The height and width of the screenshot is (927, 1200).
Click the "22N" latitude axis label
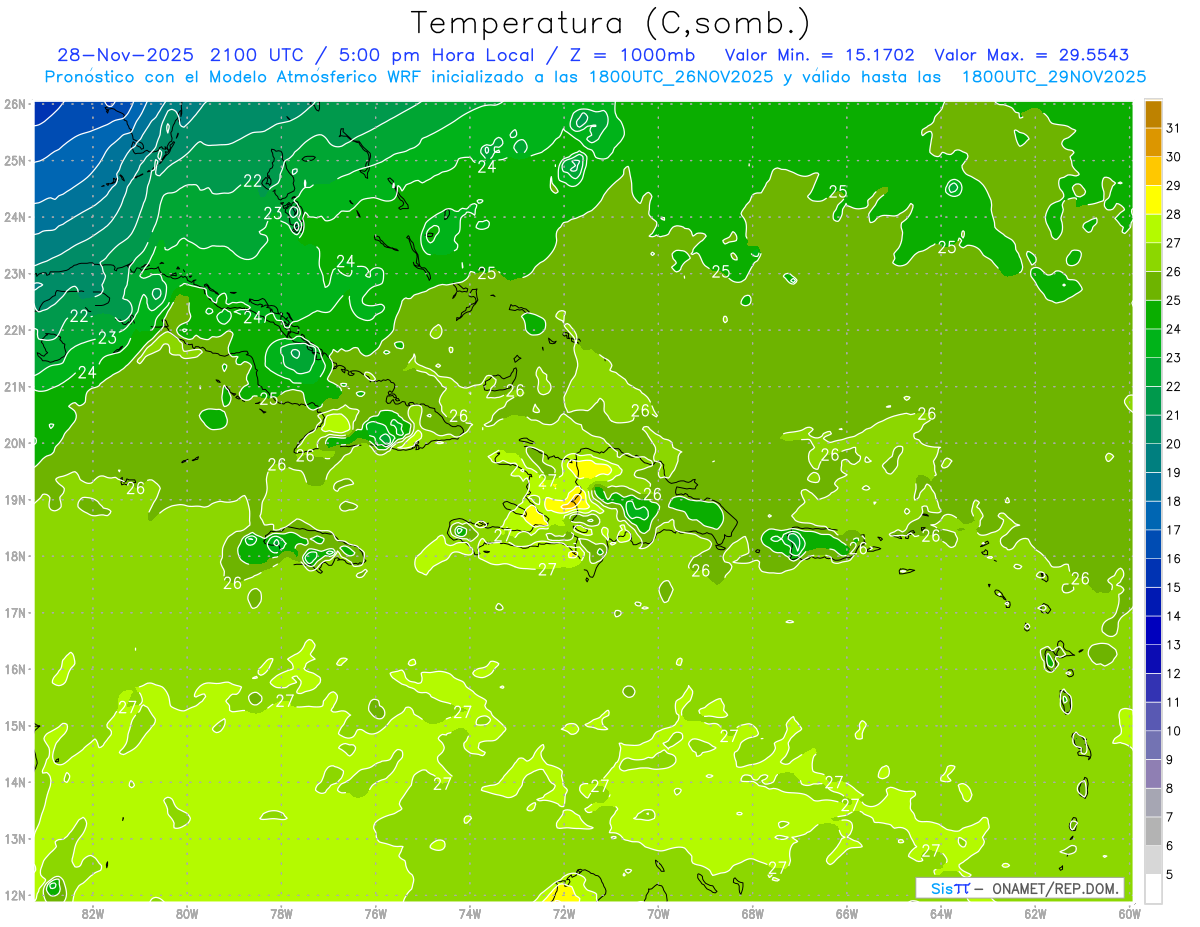click(x=14, y=330)
